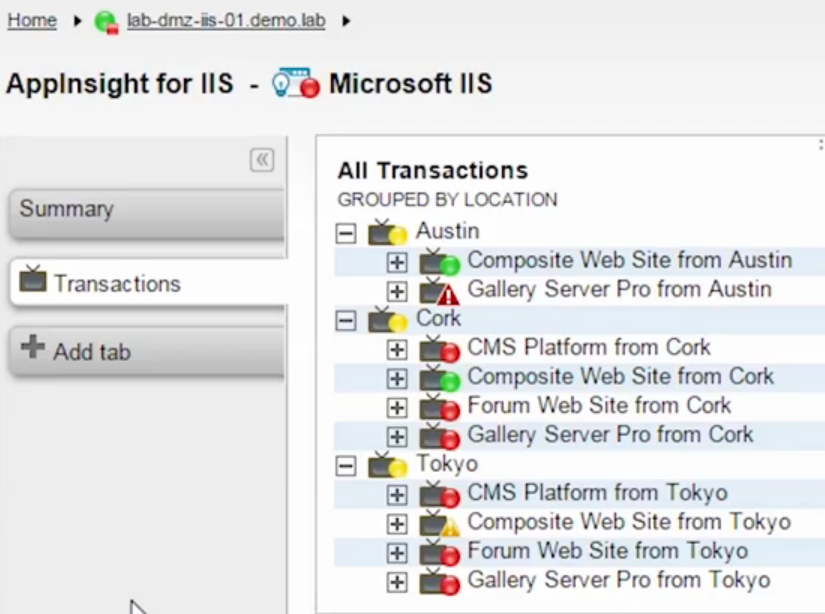The width and height of the screenshot is (825, 614).
Task: Open CMS Platform from Cork transaction
Action: 589,347
